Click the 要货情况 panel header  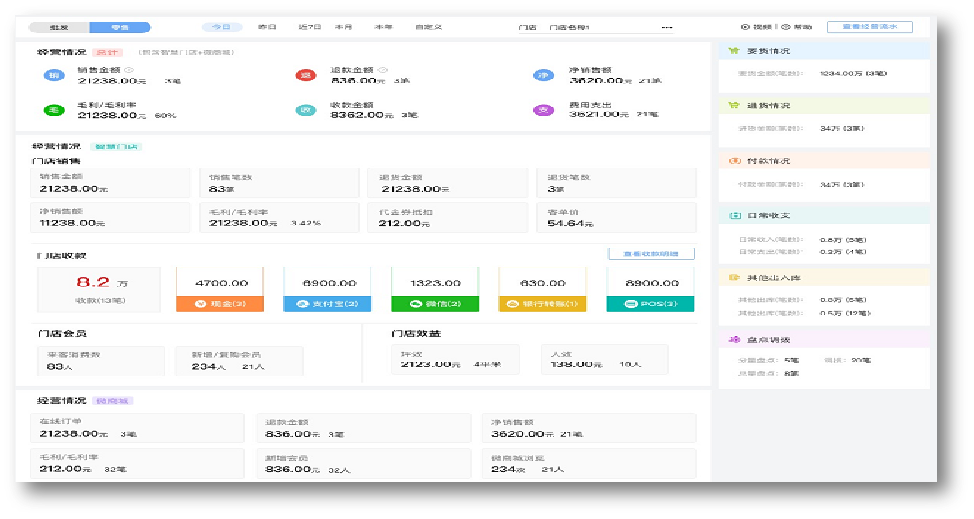pos(824,51)
